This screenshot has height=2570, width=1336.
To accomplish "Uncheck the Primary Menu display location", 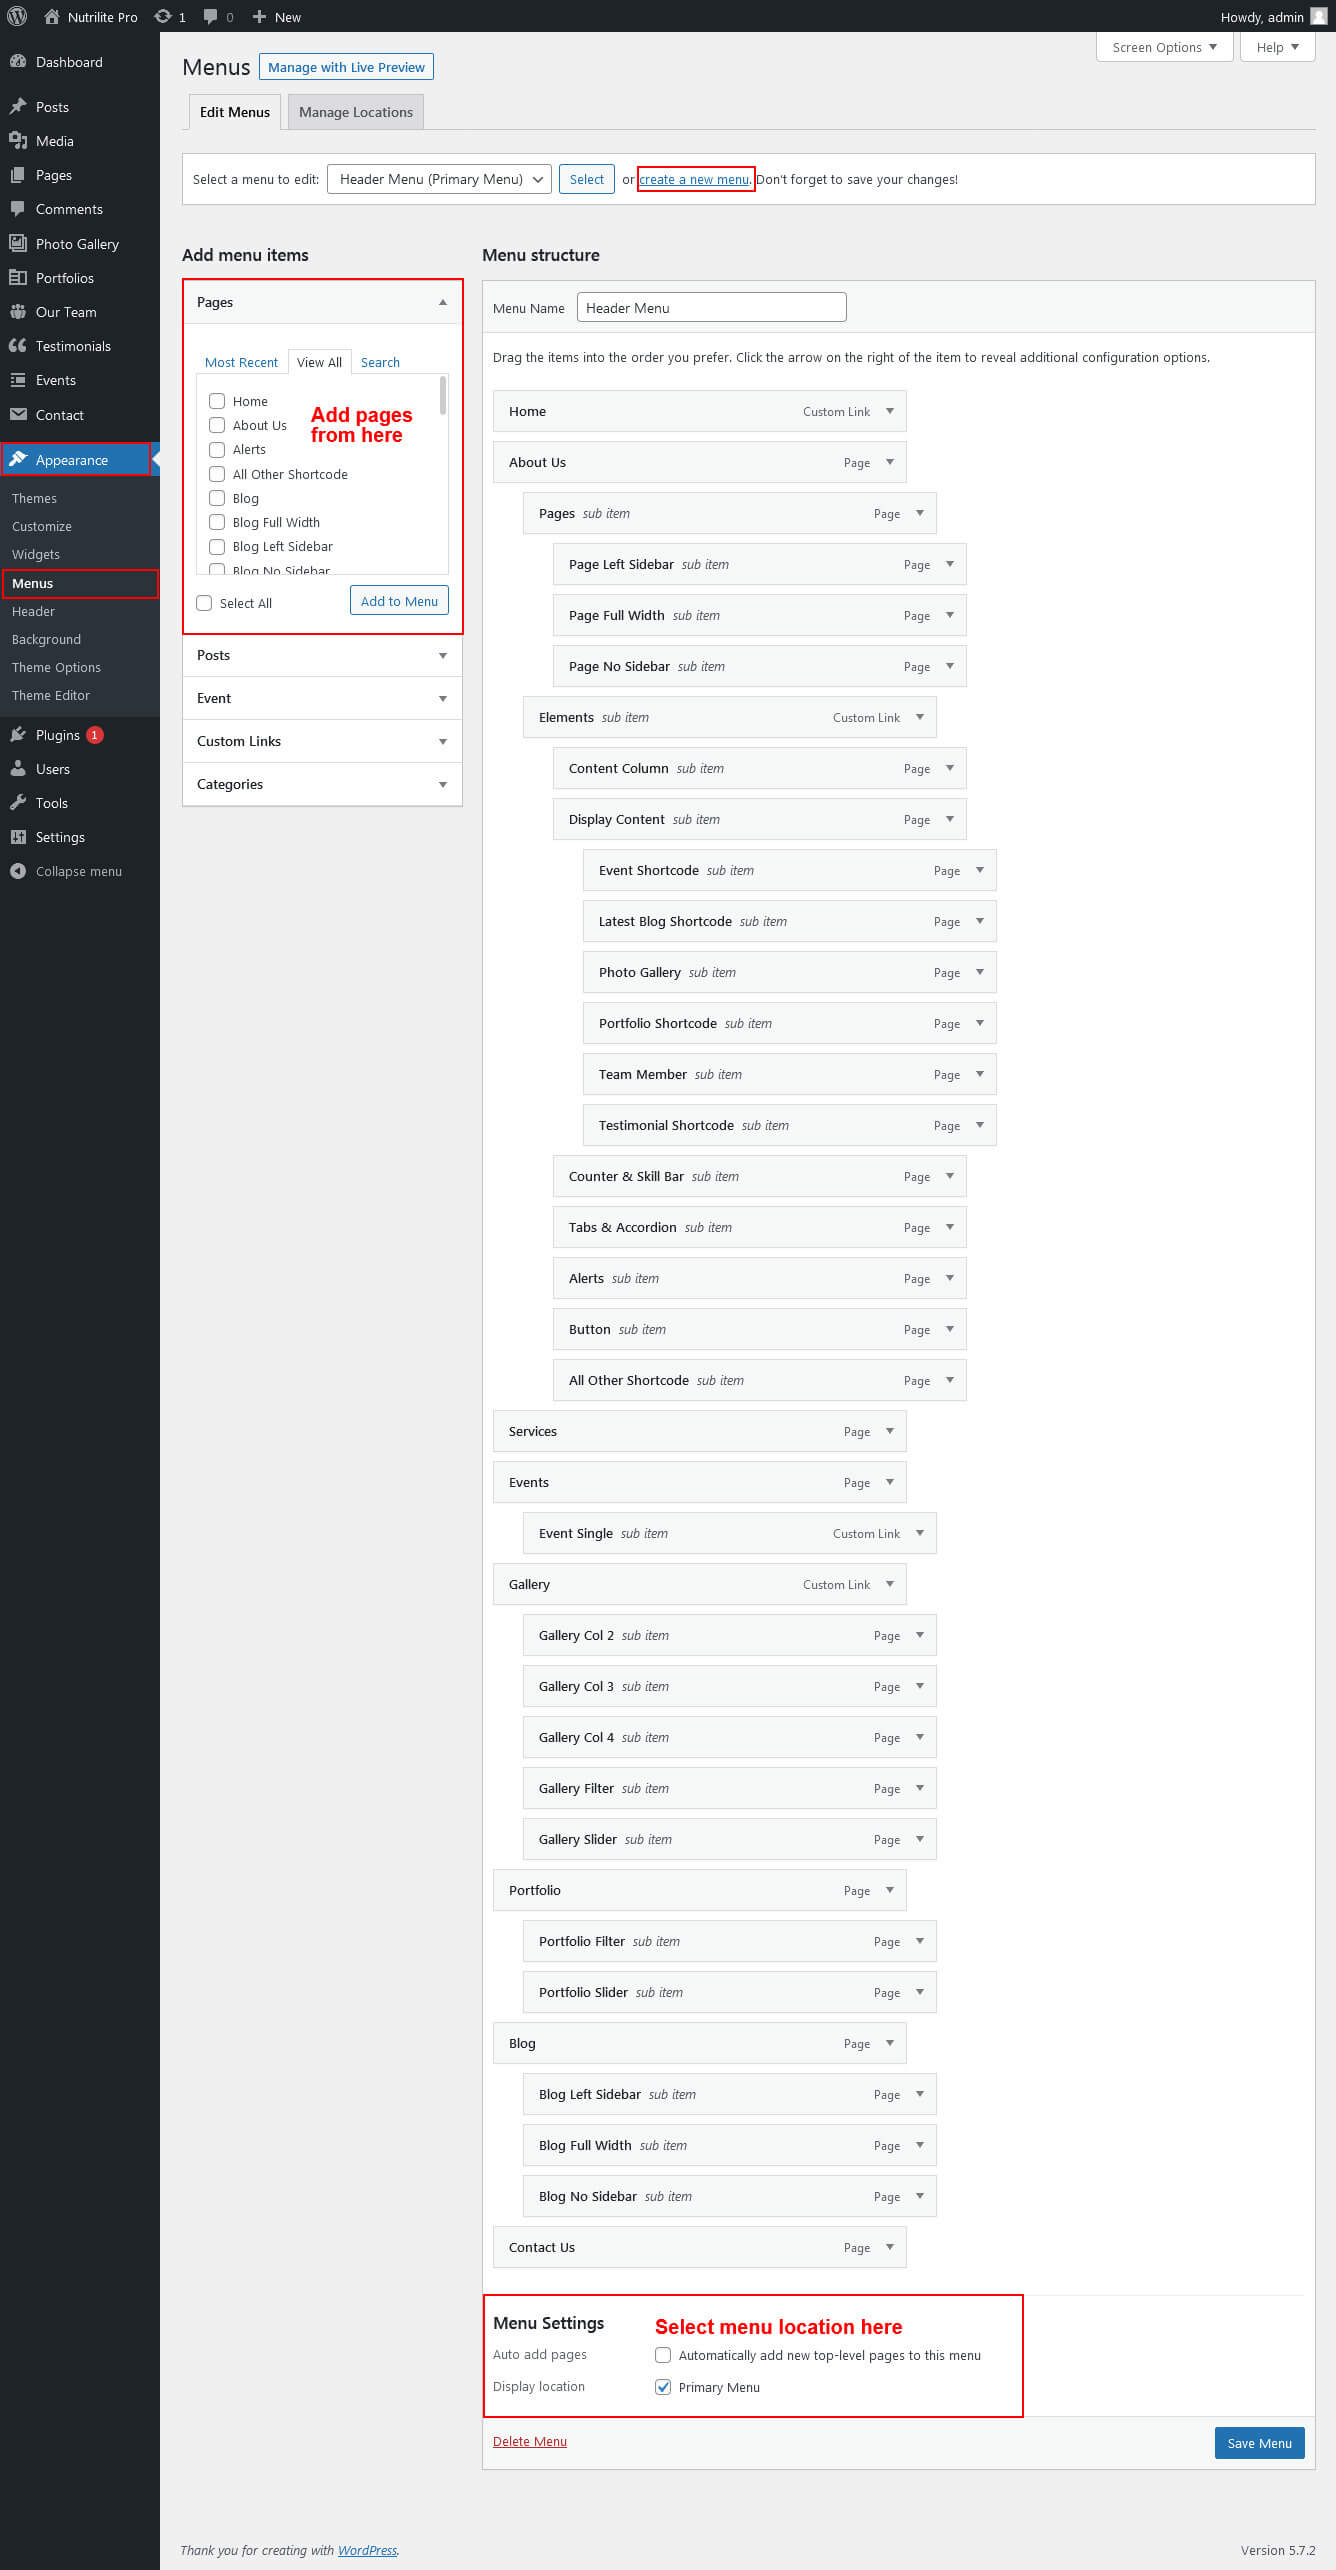I will click(663, 2387).
